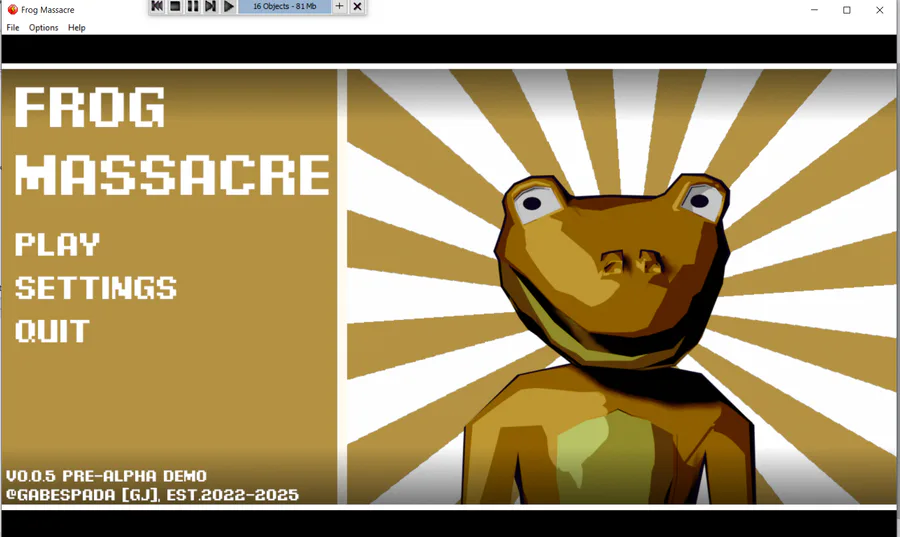Screen dimensions: 900x537
Task: Click the Frog Massacre app icon in title bar
Action: pos(12,10)
